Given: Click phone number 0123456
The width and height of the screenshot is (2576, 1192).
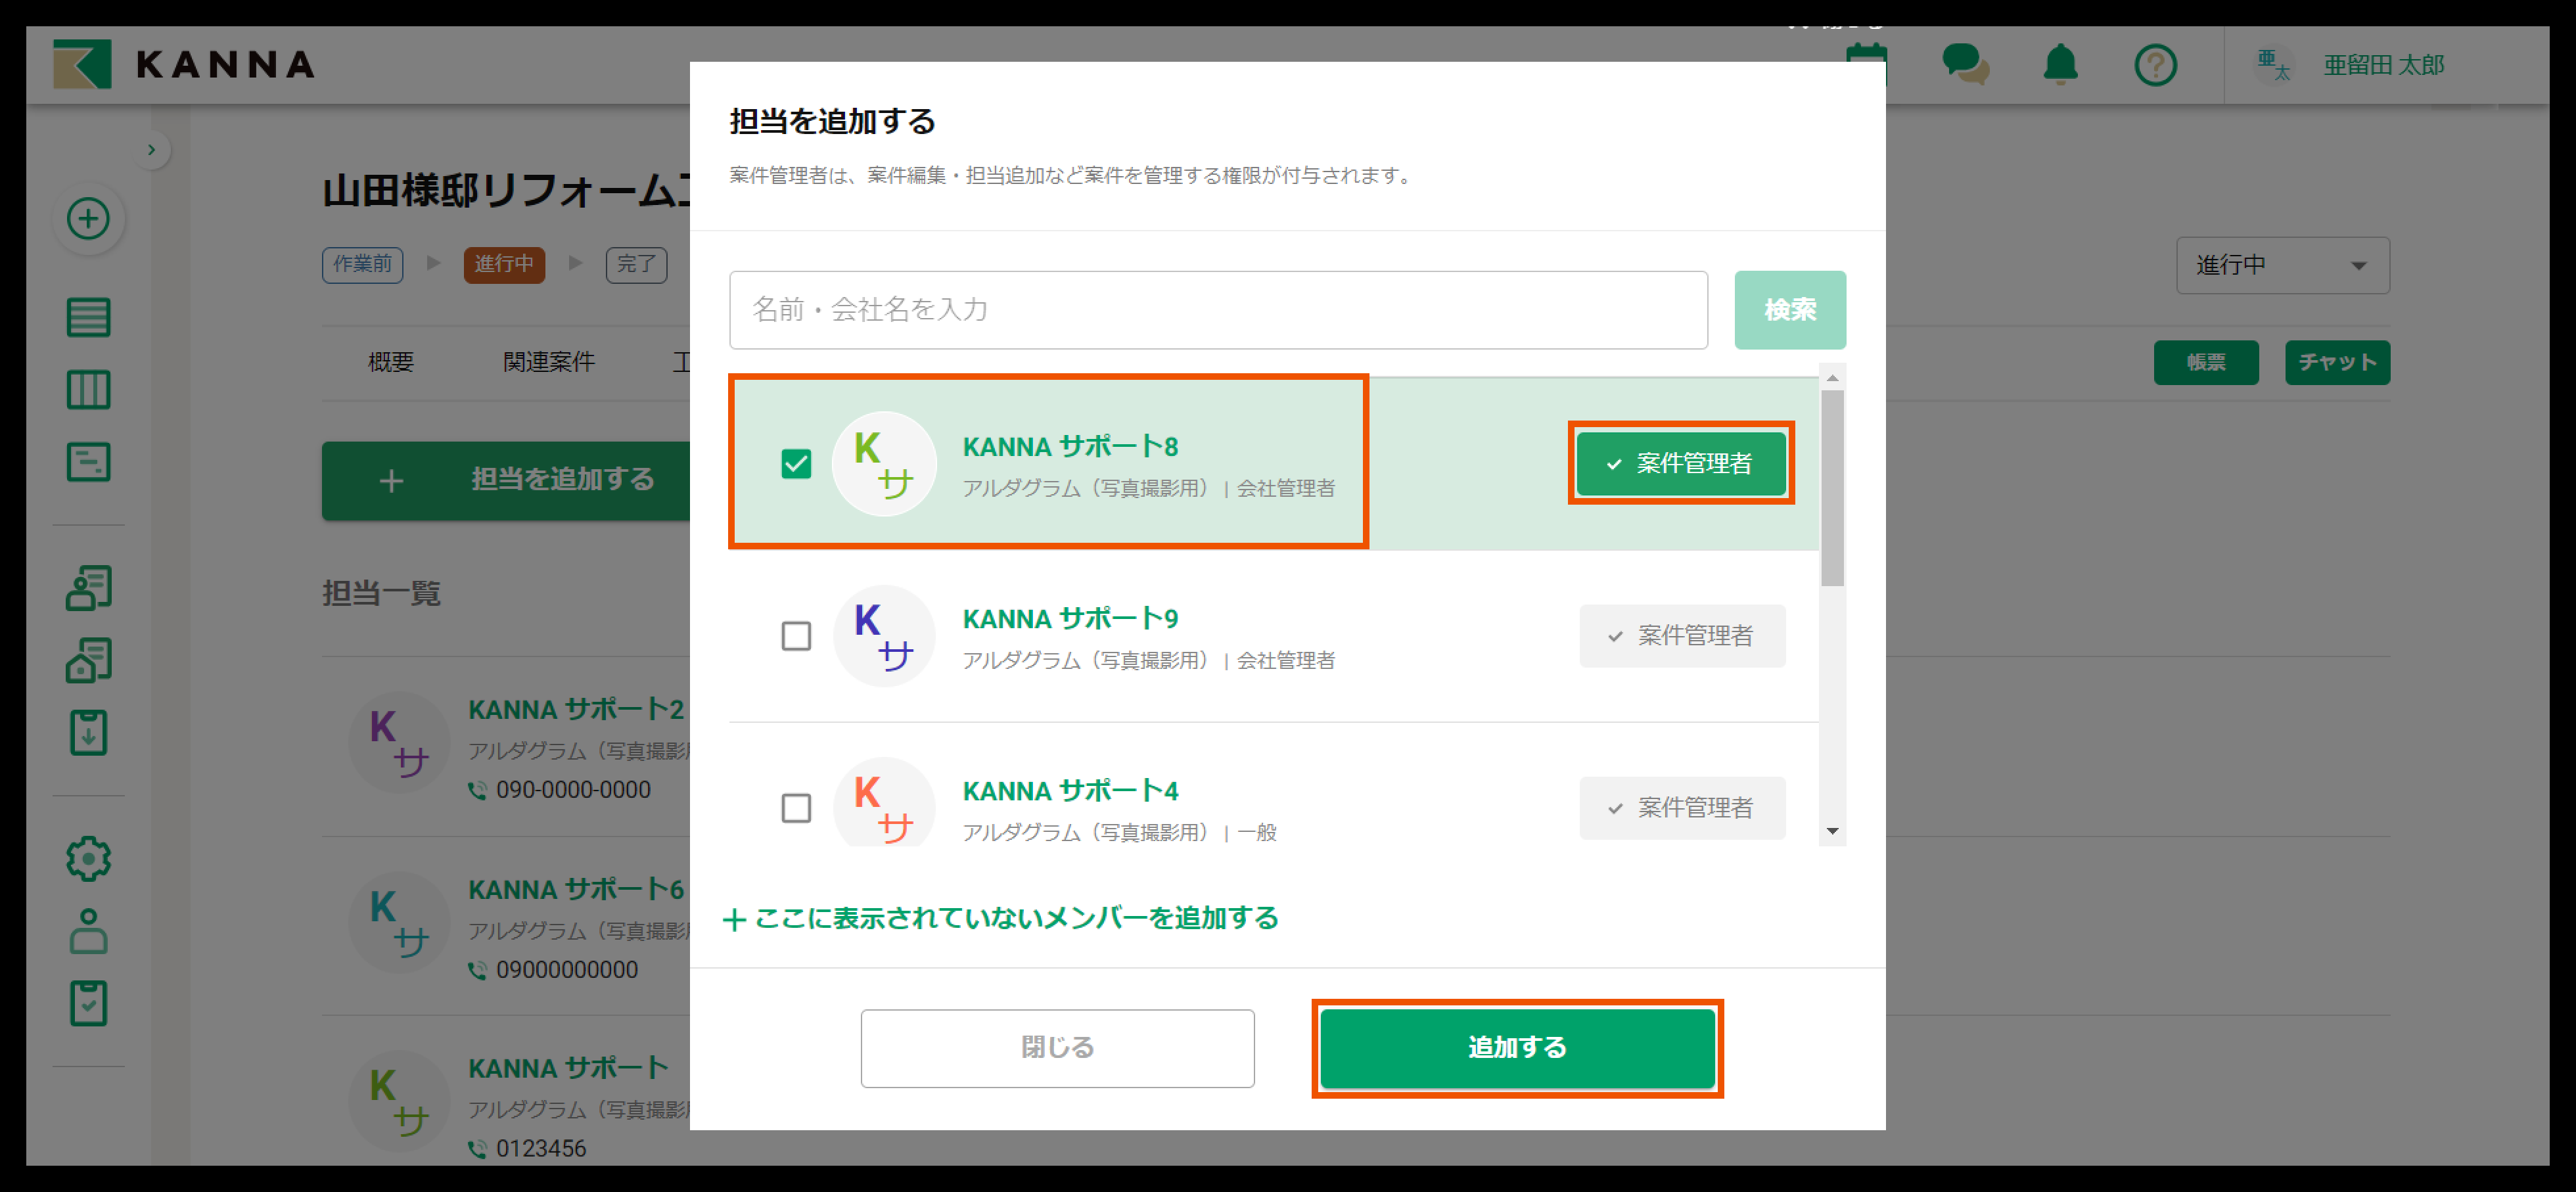Looking at the screenshot, I should tap(541, 1148).
